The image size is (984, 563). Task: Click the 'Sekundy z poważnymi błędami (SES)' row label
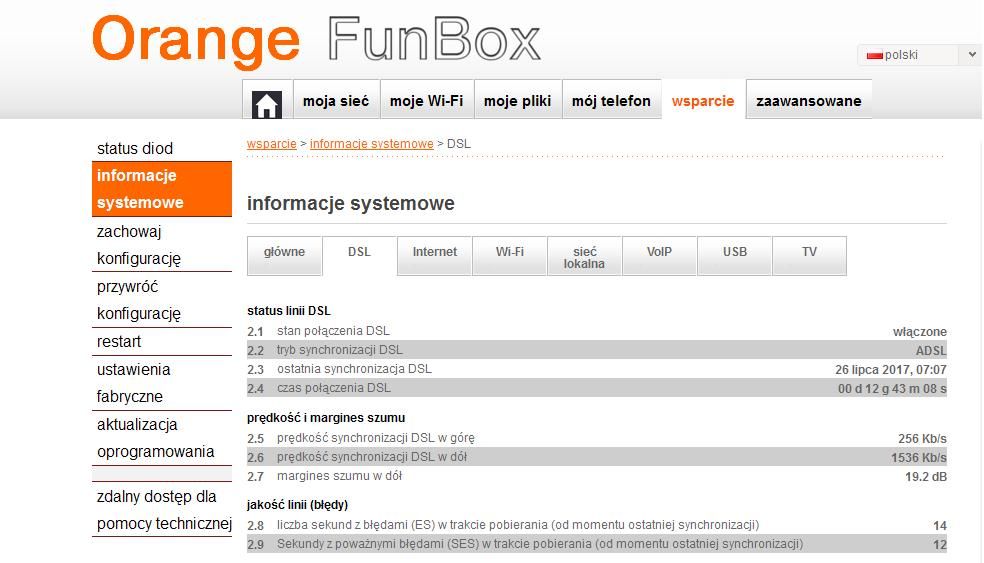[540, 544]
